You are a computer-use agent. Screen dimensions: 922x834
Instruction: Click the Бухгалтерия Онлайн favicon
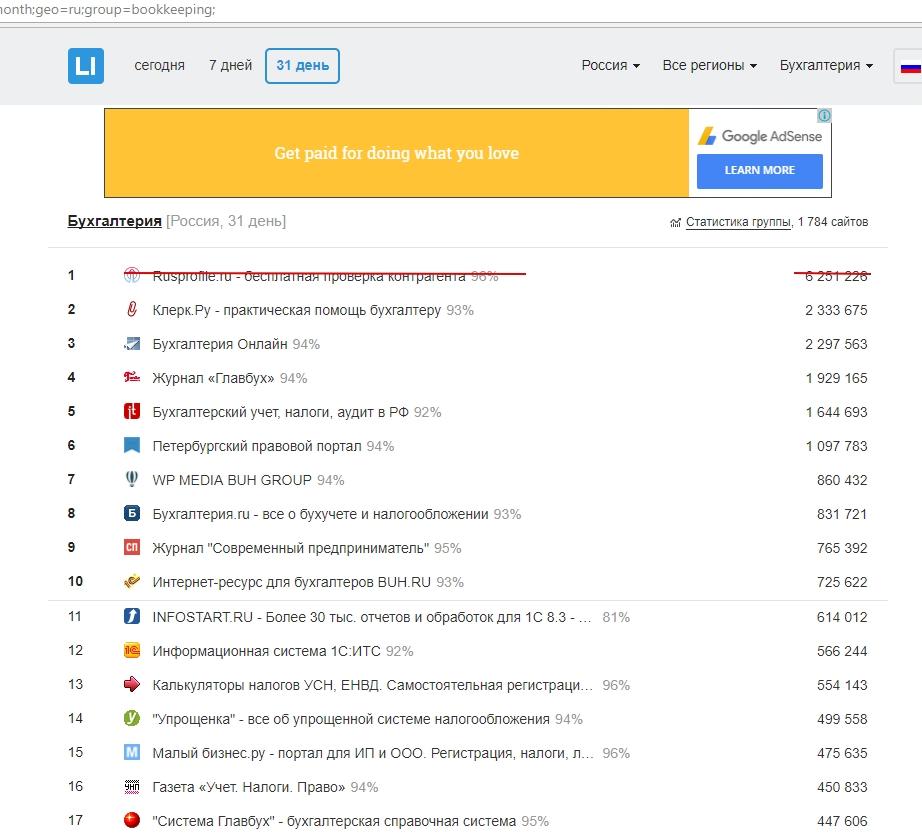click(132, 343)
